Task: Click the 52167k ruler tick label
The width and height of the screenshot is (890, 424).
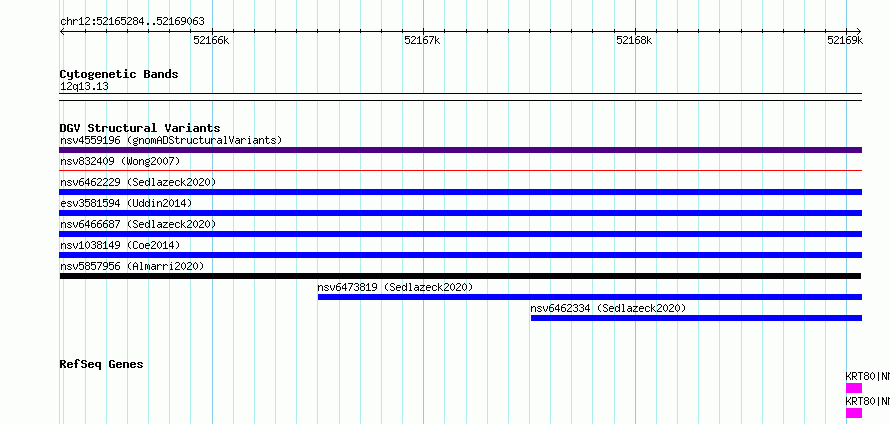Action: pyautogui.click(x=422, y=40)
